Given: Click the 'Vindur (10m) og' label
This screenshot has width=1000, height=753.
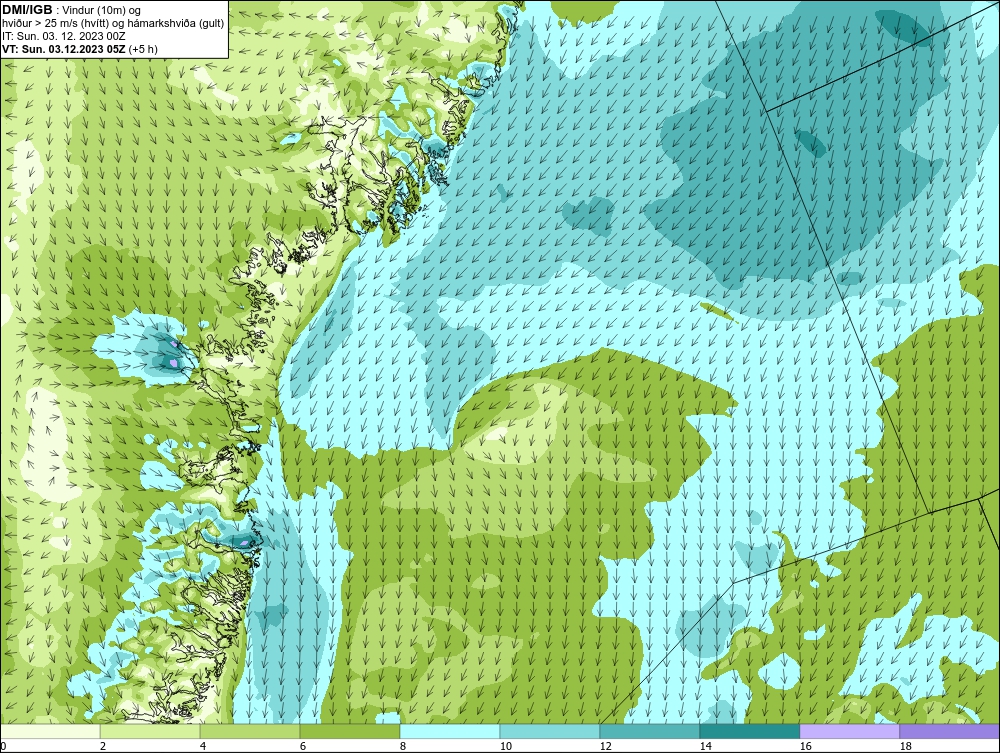Looking at the screenshot, I should 102,10.
